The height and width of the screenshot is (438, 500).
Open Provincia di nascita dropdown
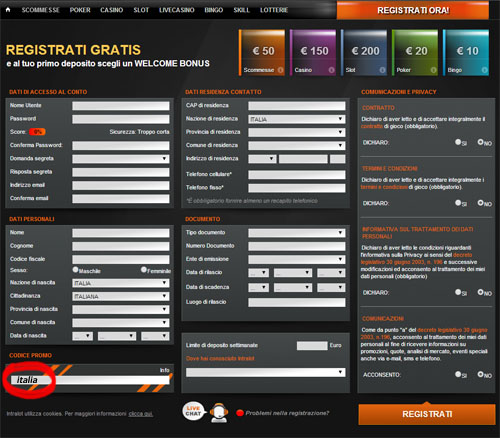[x=121, y=310]
